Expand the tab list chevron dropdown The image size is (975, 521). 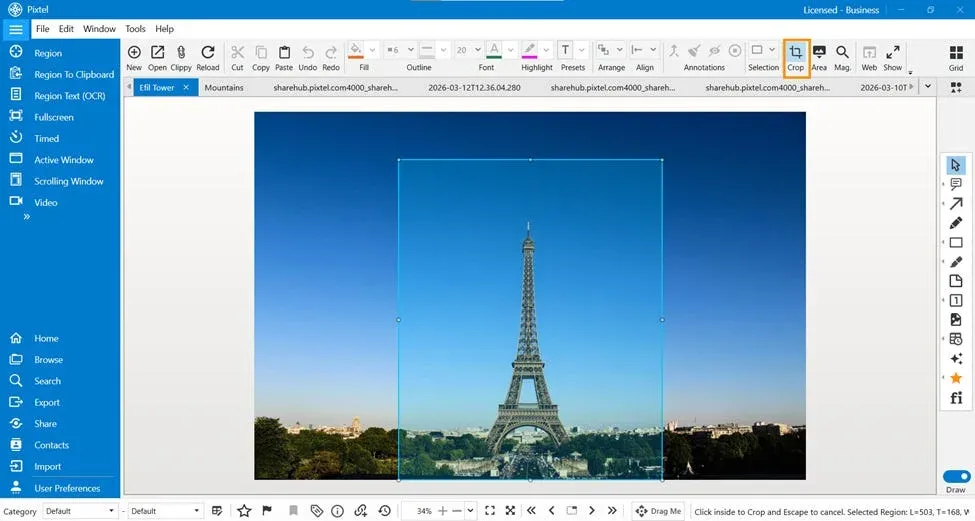[x=928, y=87]
